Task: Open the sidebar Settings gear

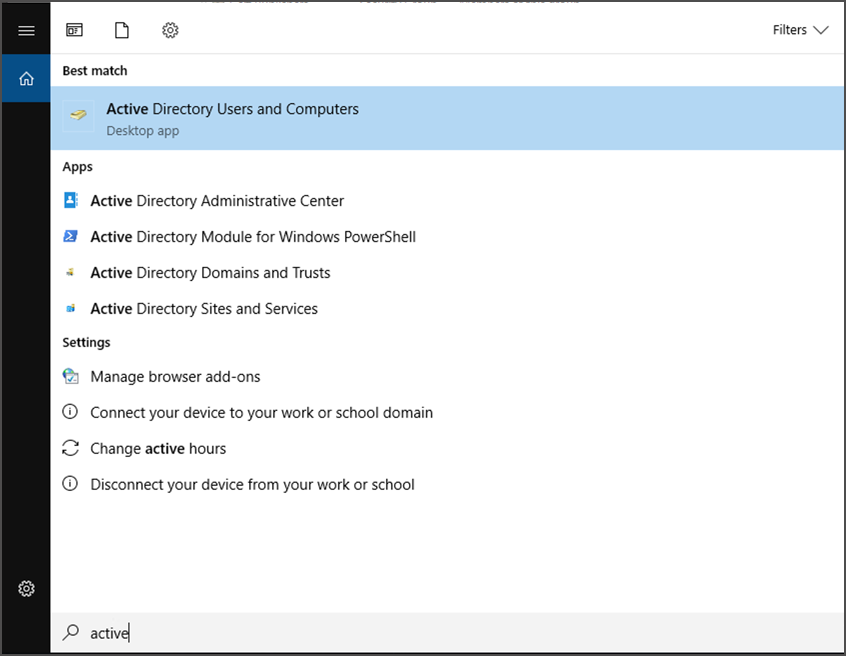Action: 26,588
